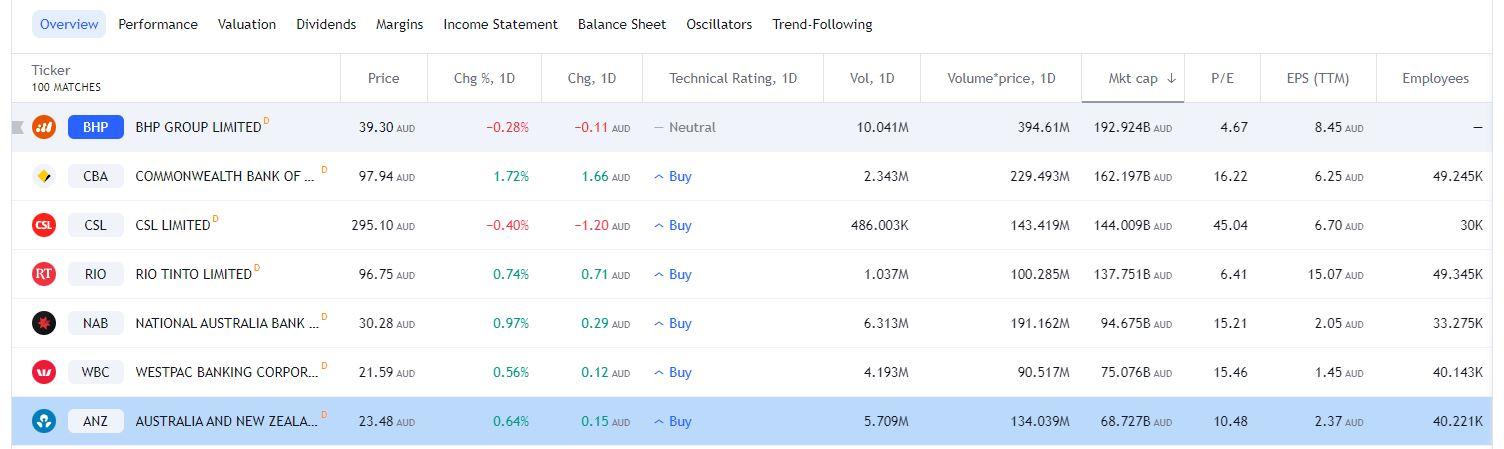Open the Margins tab
Screen dimensions: 1504x449
399,24
